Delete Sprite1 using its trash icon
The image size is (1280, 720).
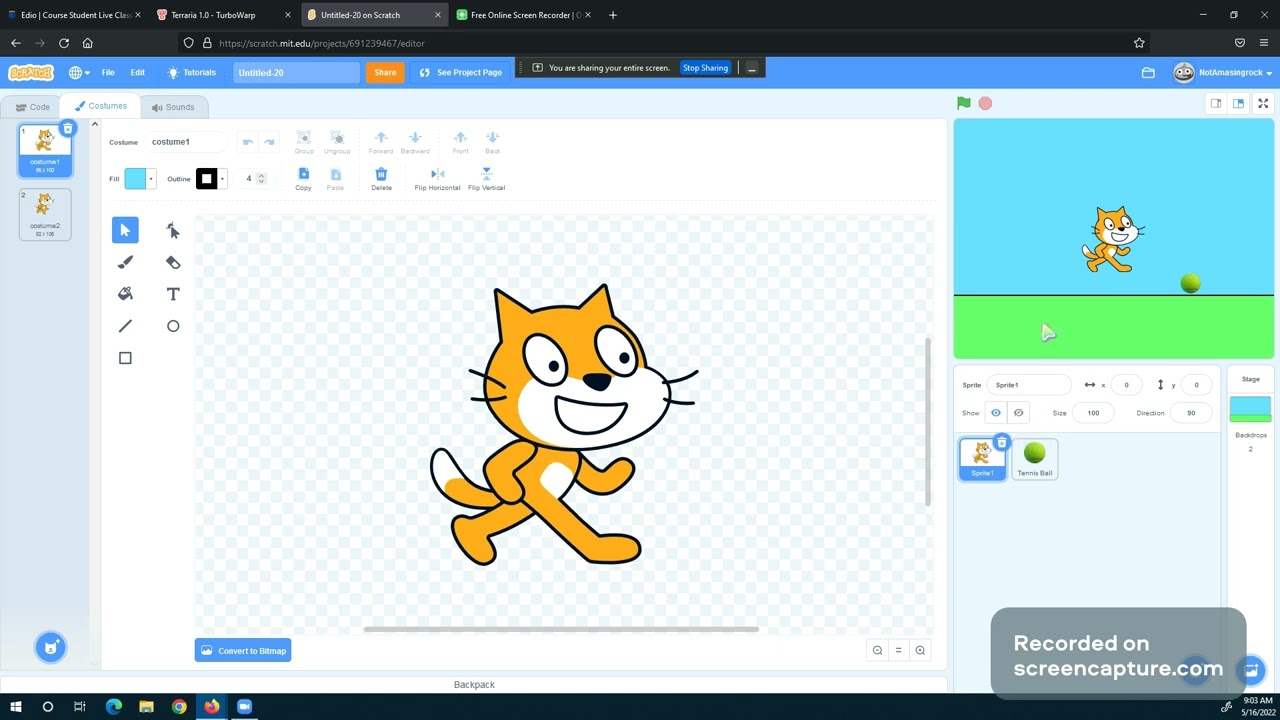1001,442
